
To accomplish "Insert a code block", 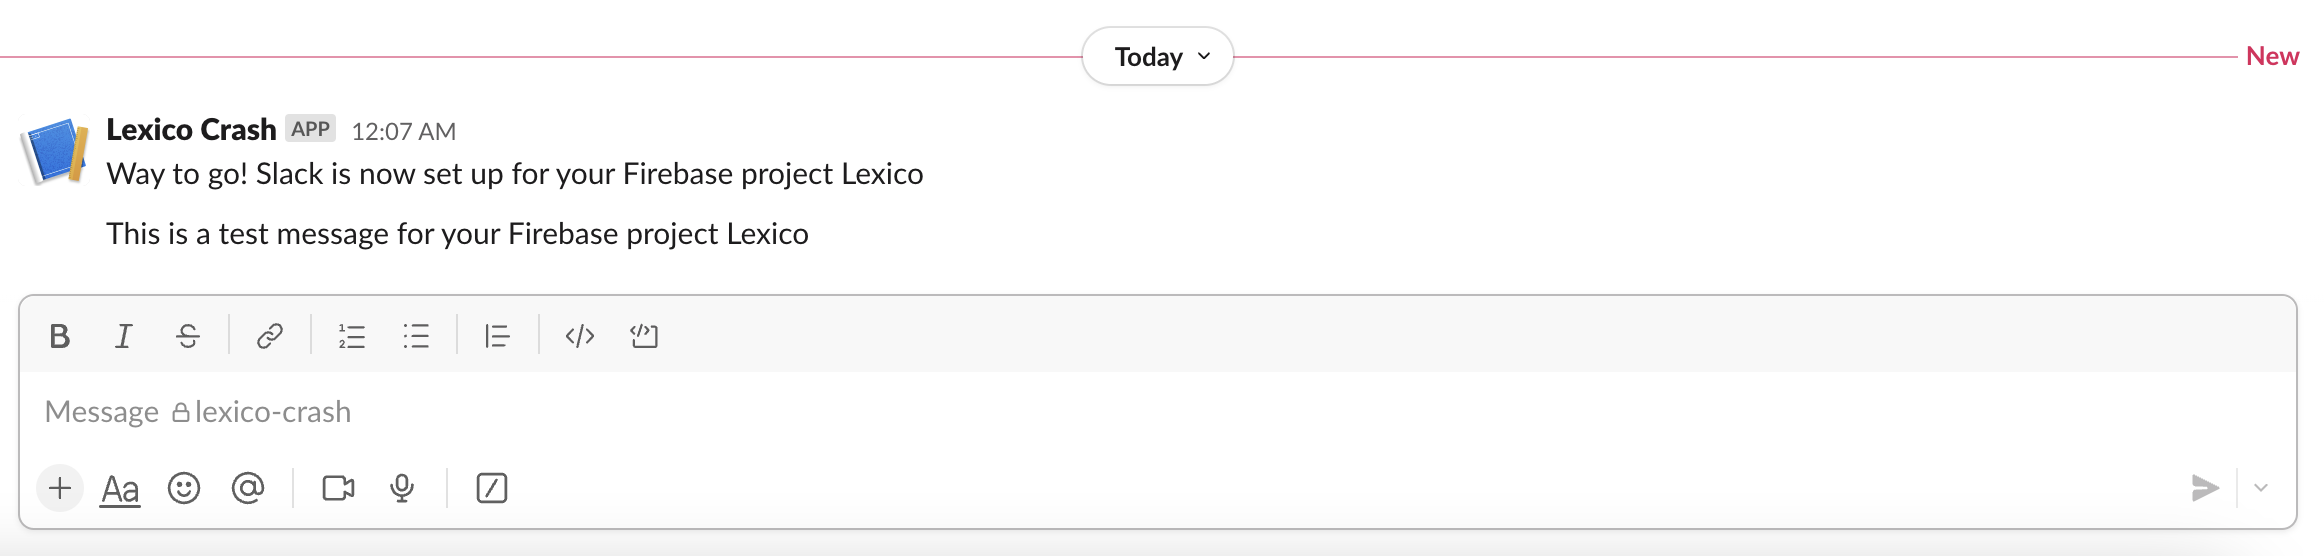I will 644,336.
